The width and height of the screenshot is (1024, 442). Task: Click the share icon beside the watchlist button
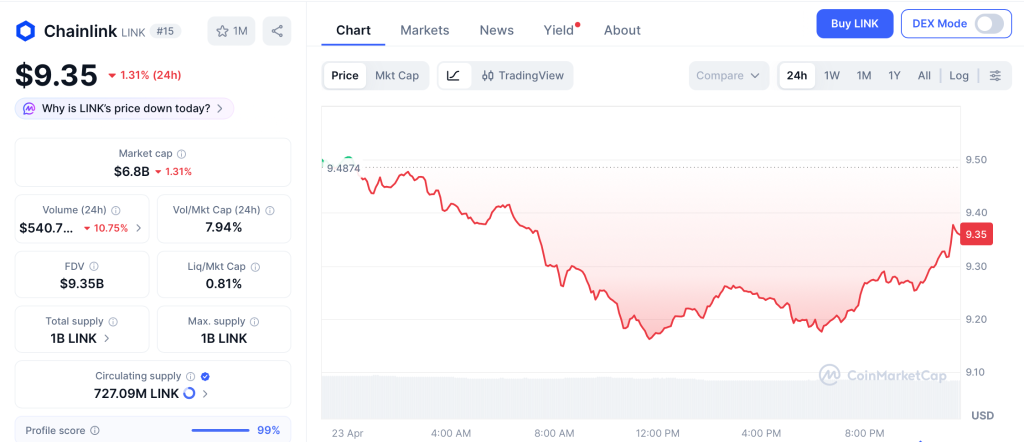(277, 31)
